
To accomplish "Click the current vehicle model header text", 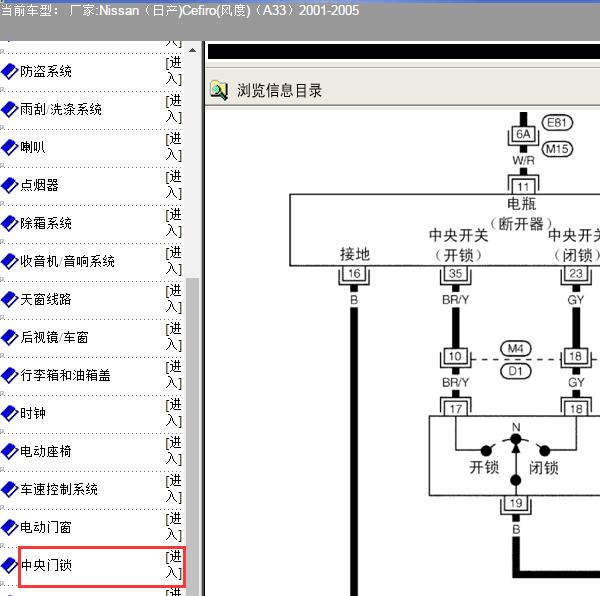I will 180,10.
